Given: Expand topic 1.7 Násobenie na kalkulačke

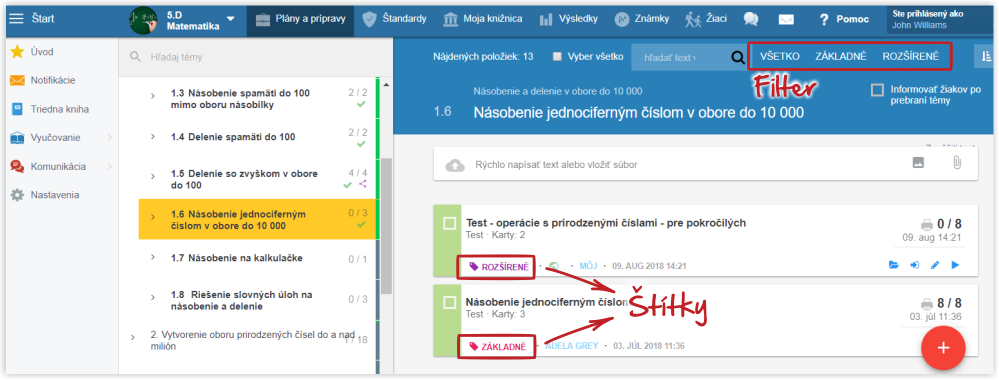Looking at the screenshot, I should pyautogui.click(x=153, y=257).
